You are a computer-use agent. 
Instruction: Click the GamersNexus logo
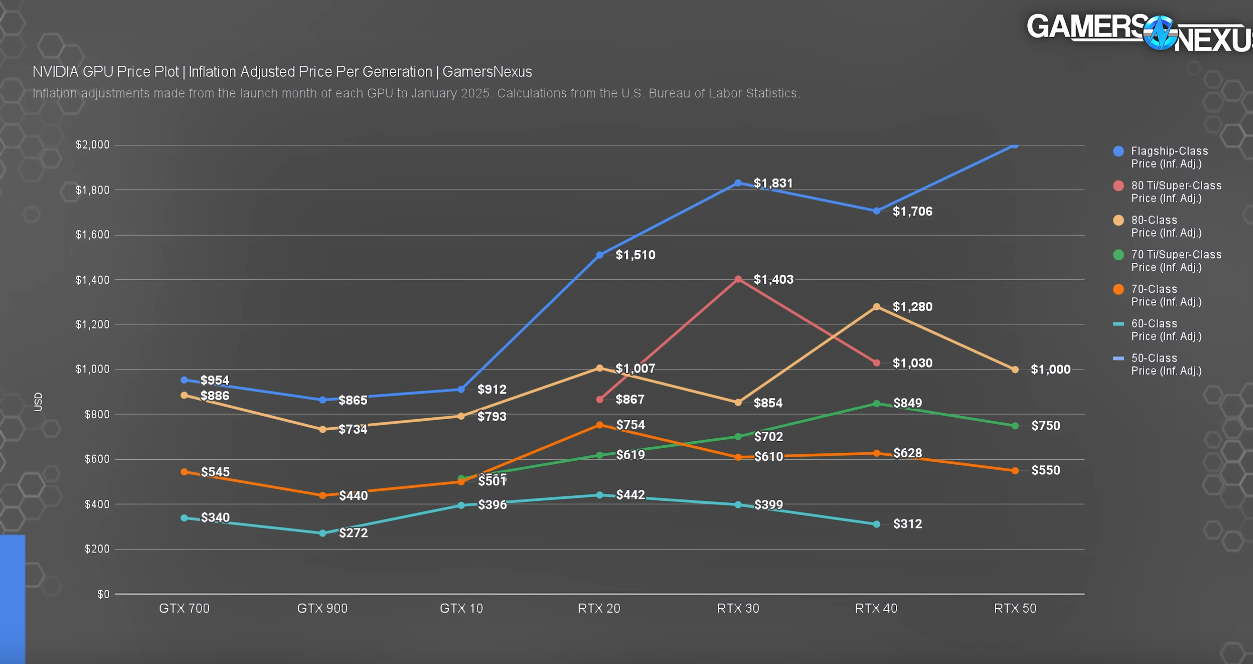[x=1140, y=32]
